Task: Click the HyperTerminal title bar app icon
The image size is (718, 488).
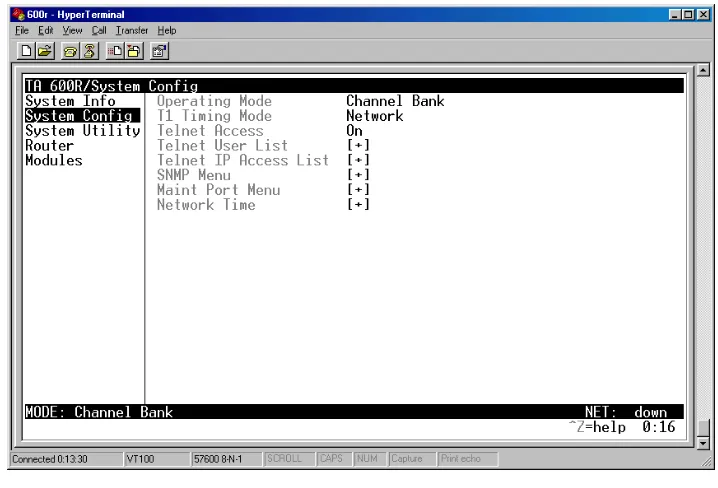Action: point(18,15)
